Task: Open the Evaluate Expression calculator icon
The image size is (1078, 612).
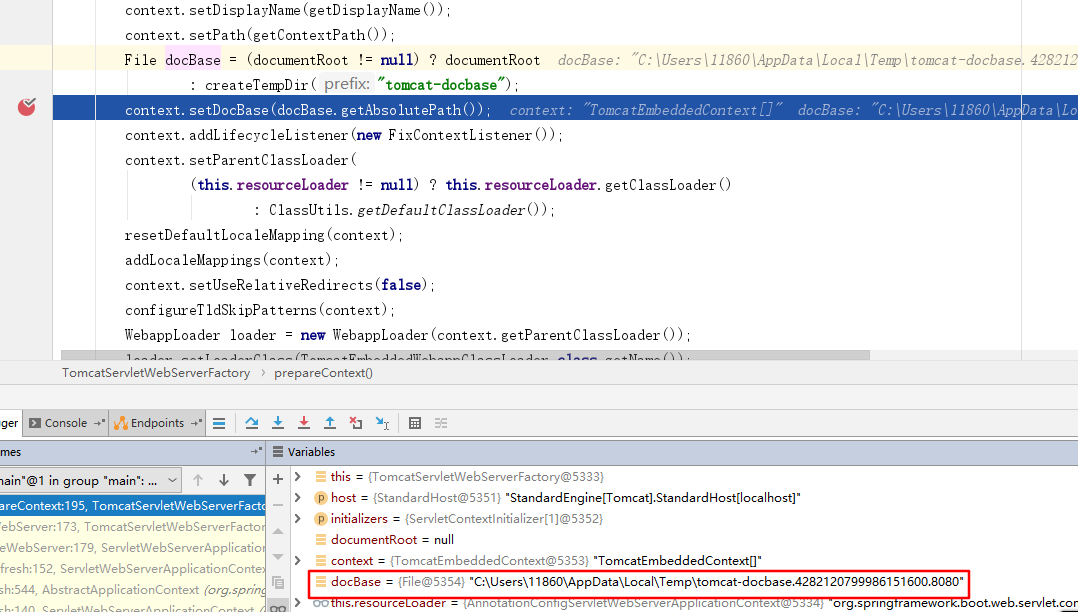Action: click(x=415, y=423)
